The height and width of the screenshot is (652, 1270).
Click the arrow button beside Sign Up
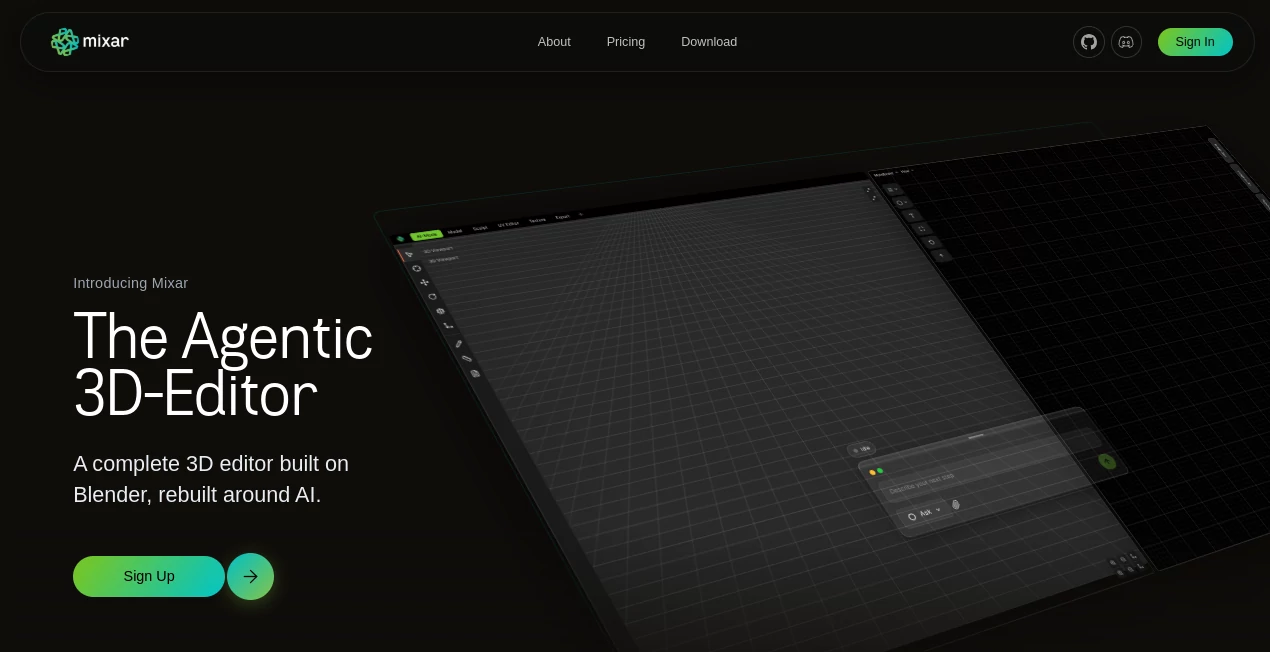250,576
